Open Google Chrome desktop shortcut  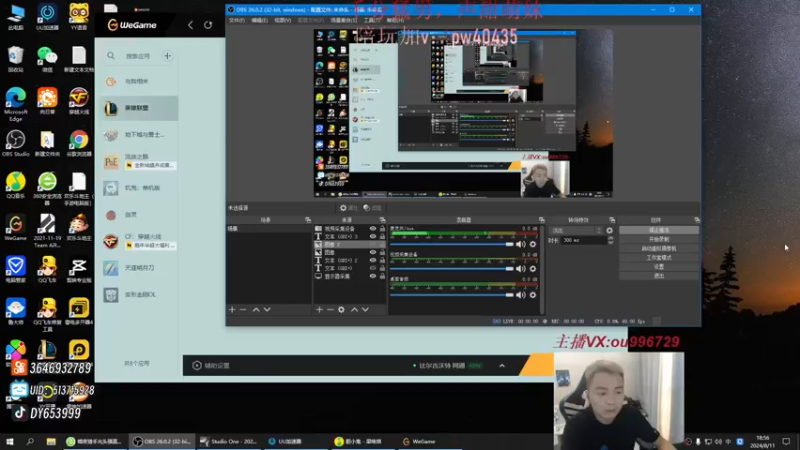(79, 142)
